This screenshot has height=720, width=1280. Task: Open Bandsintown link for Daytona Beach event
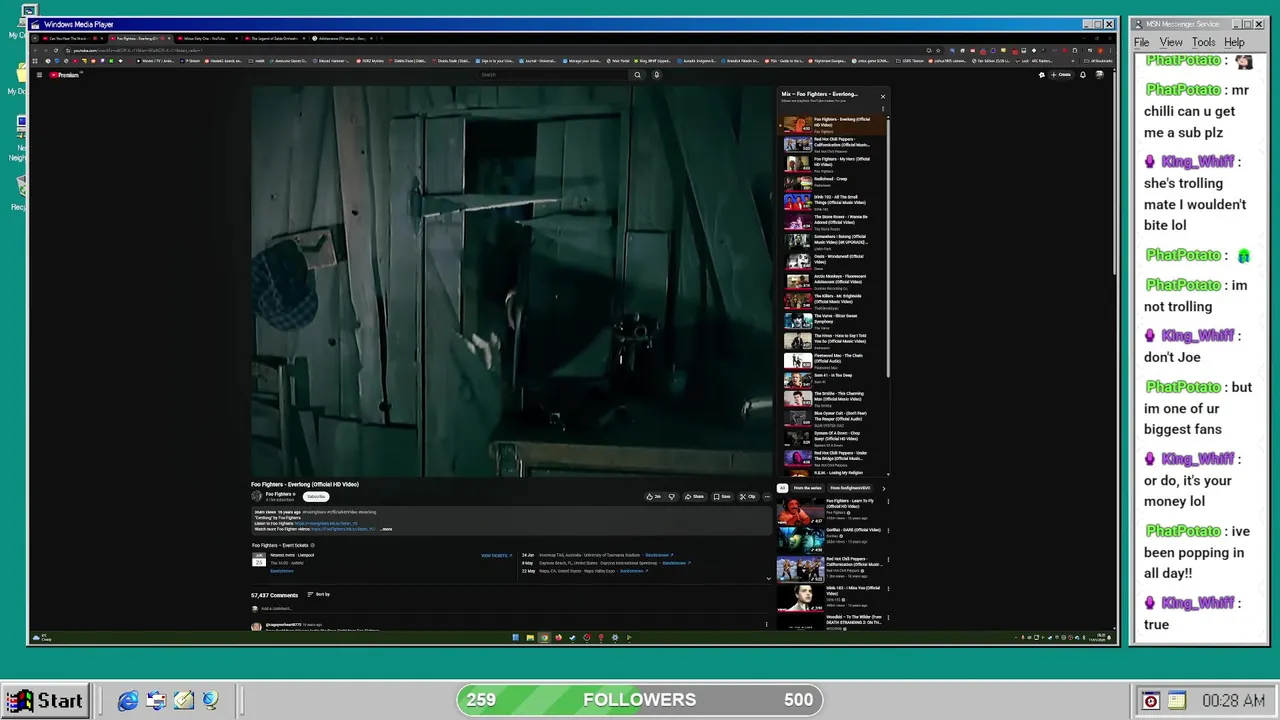click(676, 563)
